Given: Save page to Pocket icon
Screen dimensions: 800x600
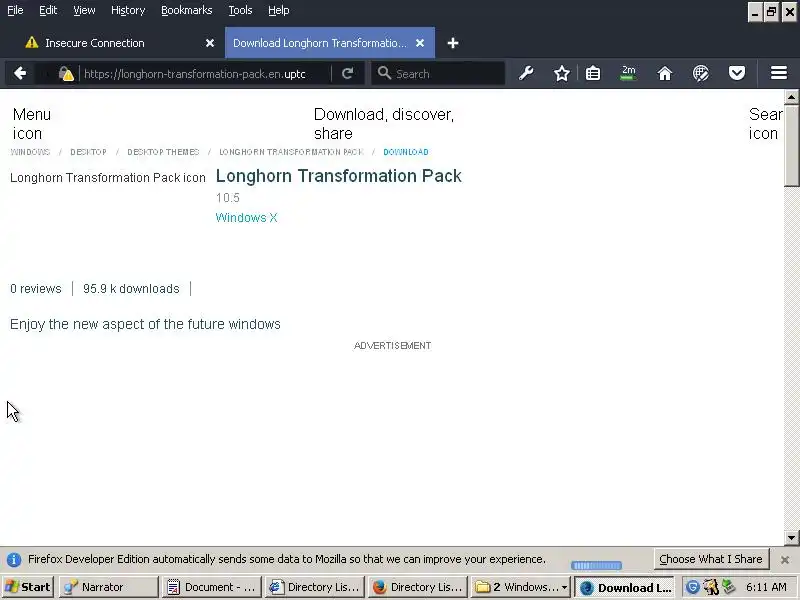Looking at the screenshot, I should [736, 73].
